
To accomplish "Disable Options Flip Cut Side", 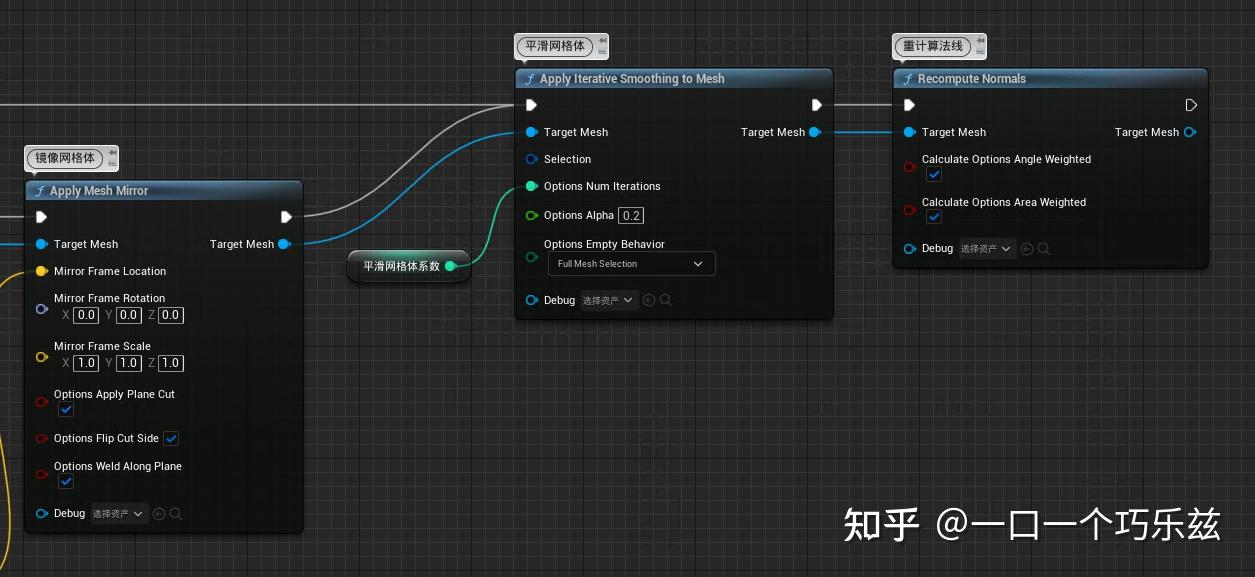I will [171, 438].
